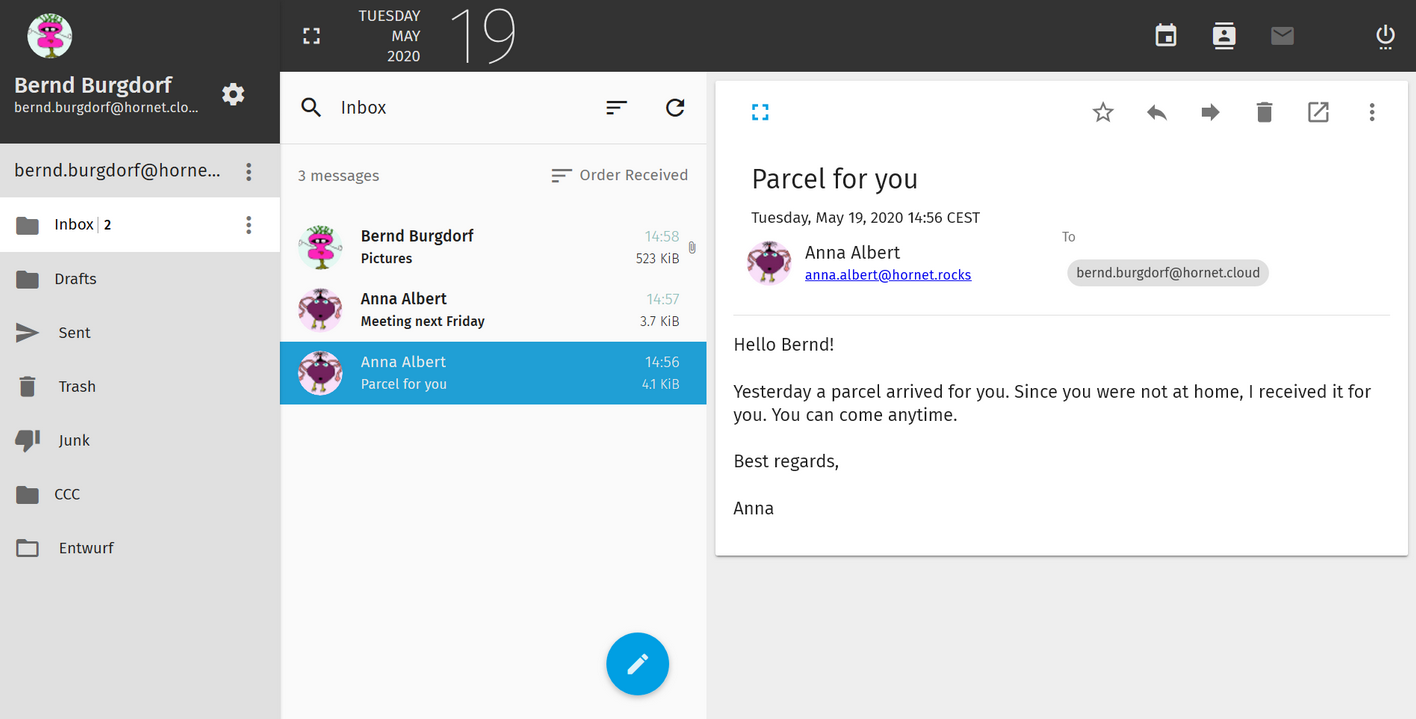Click the Inbox search field
This screenshot has width=1416, height=719.
[460, 107]
